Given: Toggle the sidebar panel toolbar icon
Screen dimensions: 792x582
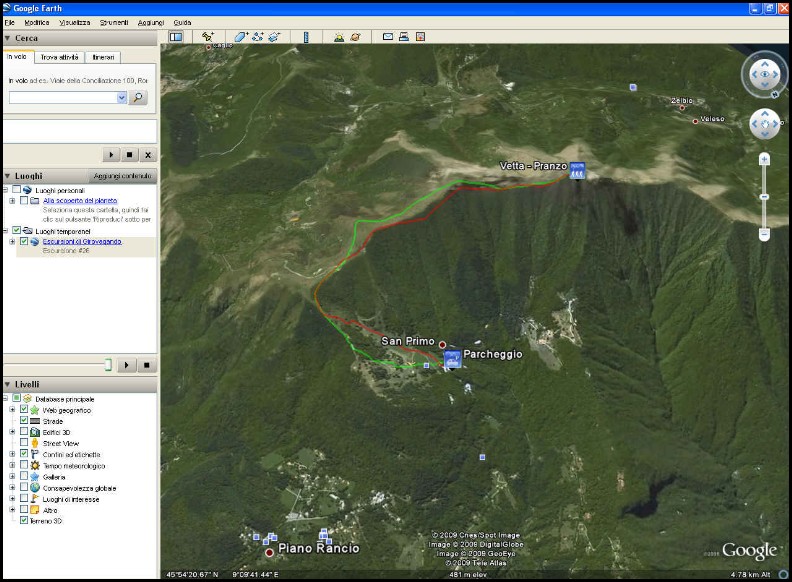Looking at the screenshot, I should (x=176, y=36).
